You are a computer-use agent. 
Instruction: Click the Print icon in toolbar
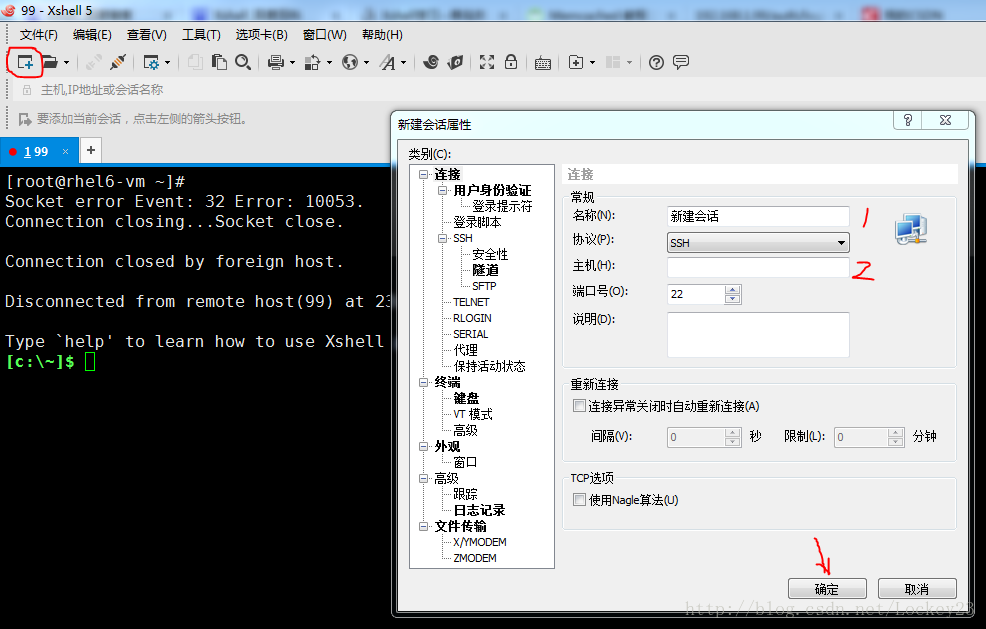click(275, 62)
